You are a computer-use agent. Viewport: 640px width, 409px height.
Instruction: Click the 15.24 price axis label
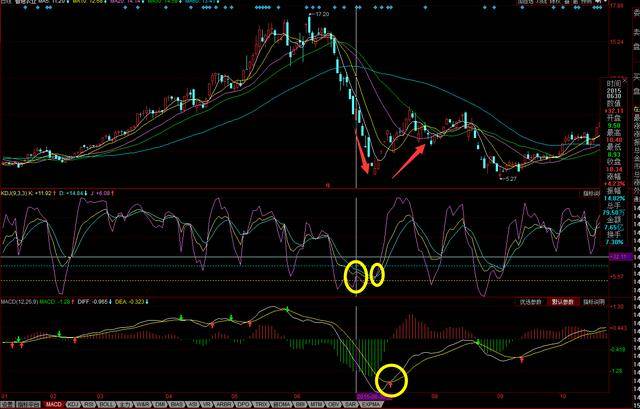(617, 42)
